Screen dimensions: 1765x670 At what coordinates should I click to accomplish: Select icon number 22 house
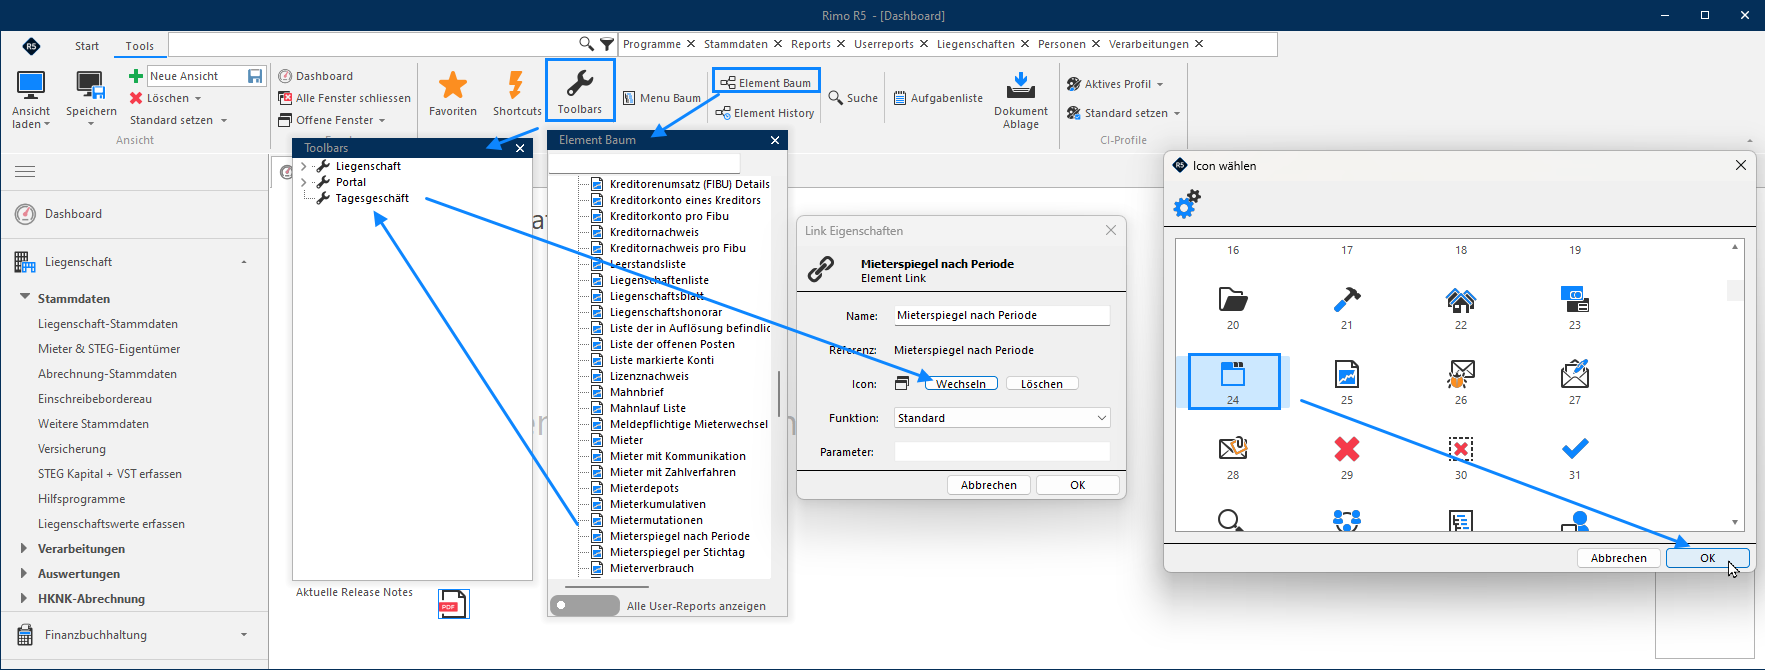click(1461, 299)
